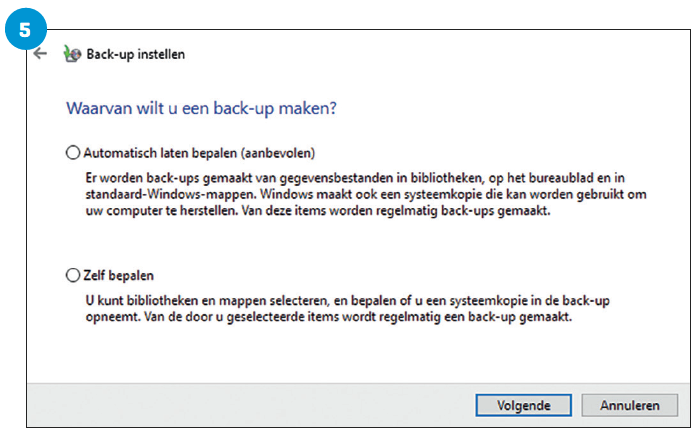Click the 'Zelf bepalen' label text
The image size is (694, 433).
point(119,275)
